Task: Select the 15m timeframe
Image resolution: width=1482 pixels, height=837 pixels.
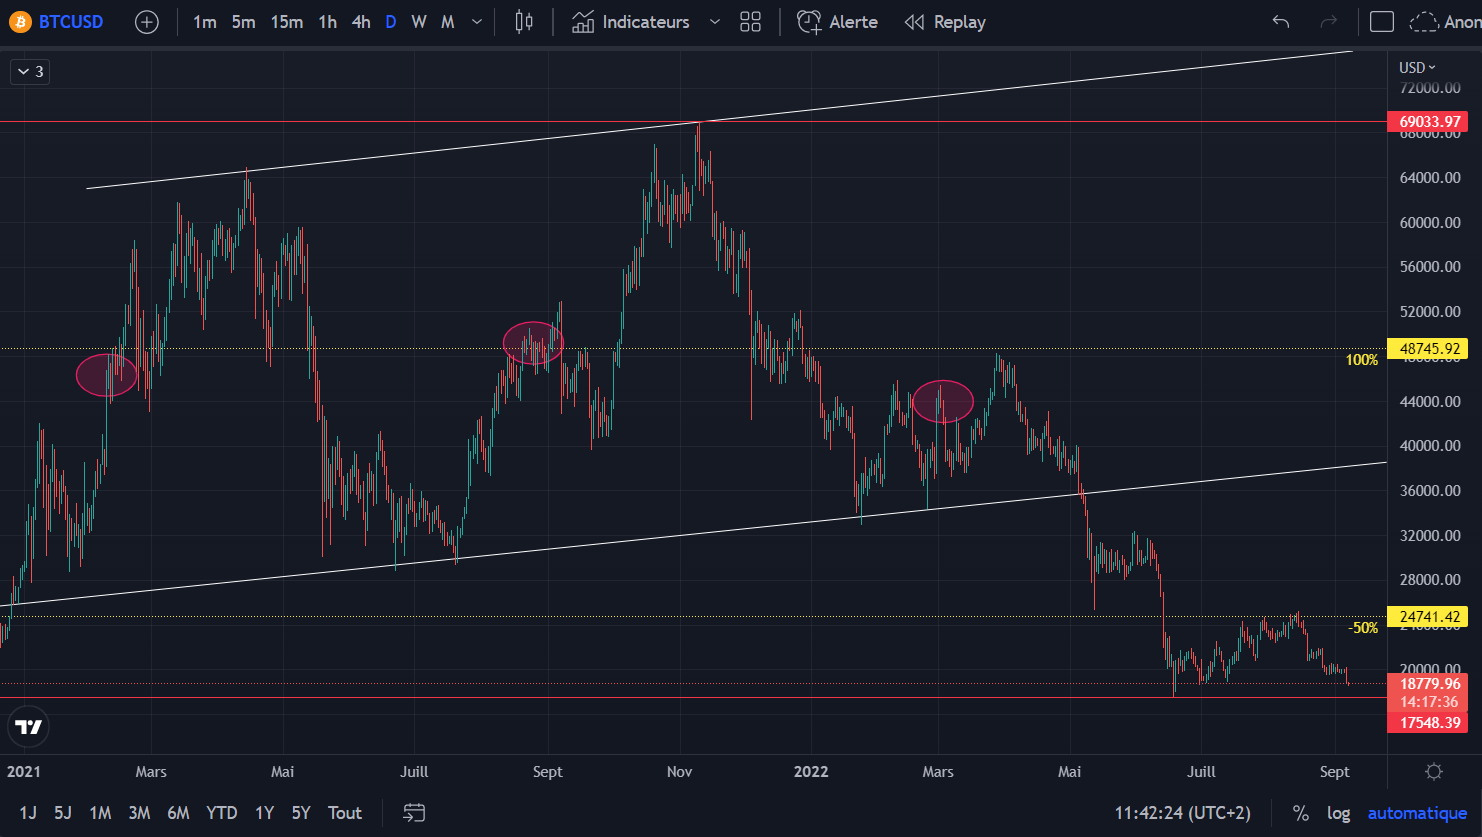Action: pos(287,22)
